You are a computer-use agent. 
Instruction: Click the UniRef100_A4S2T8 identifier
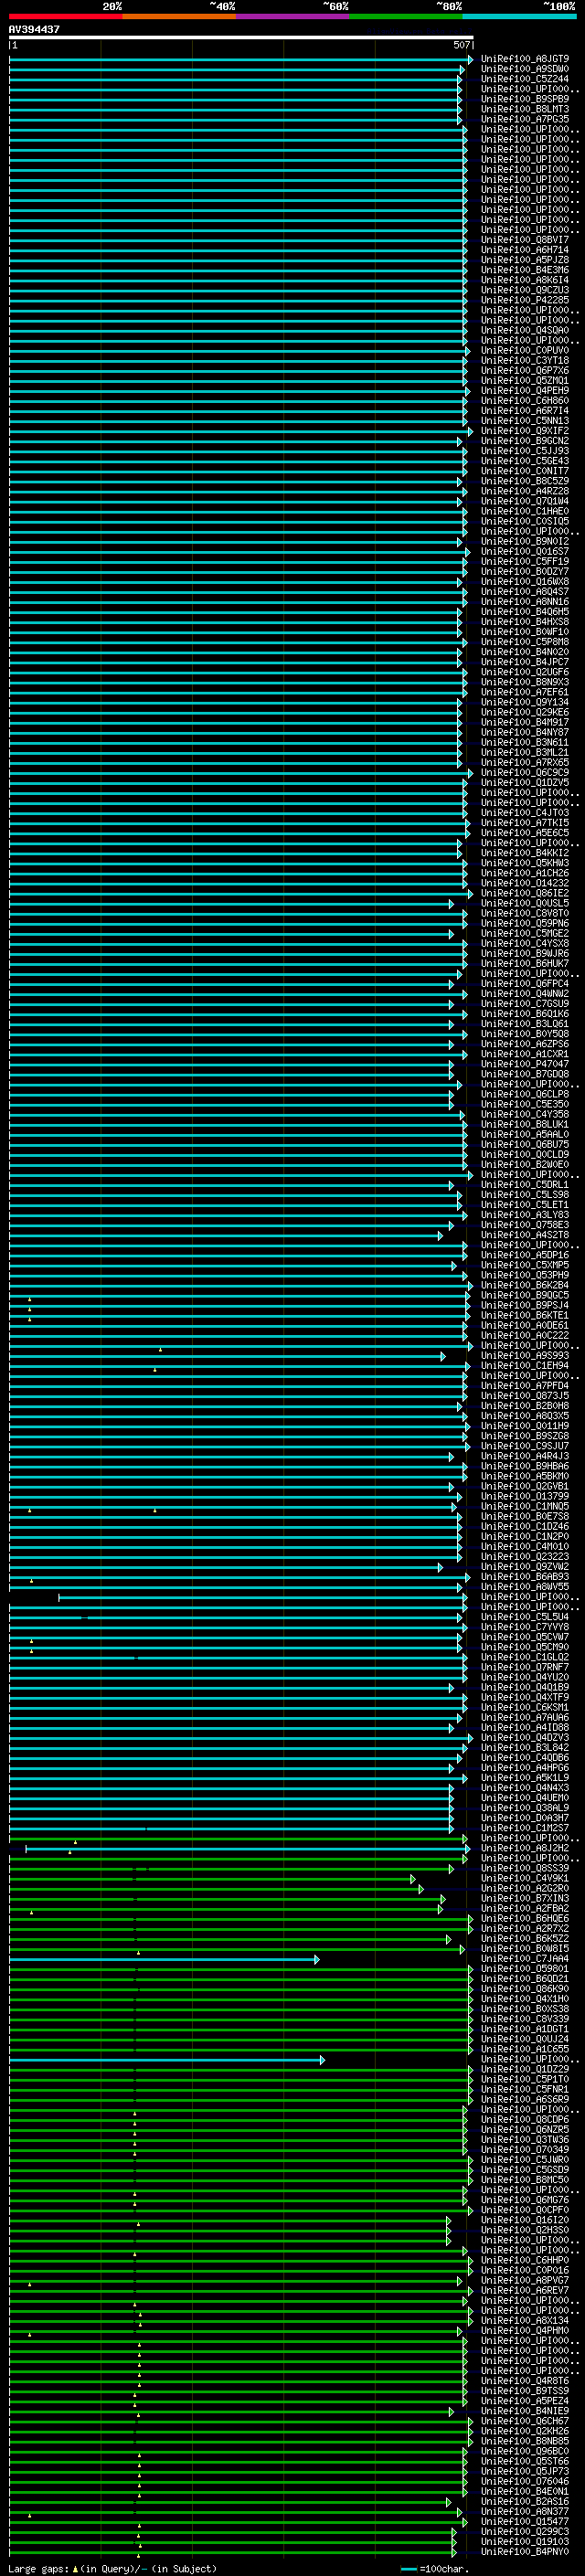[525, 1235]
